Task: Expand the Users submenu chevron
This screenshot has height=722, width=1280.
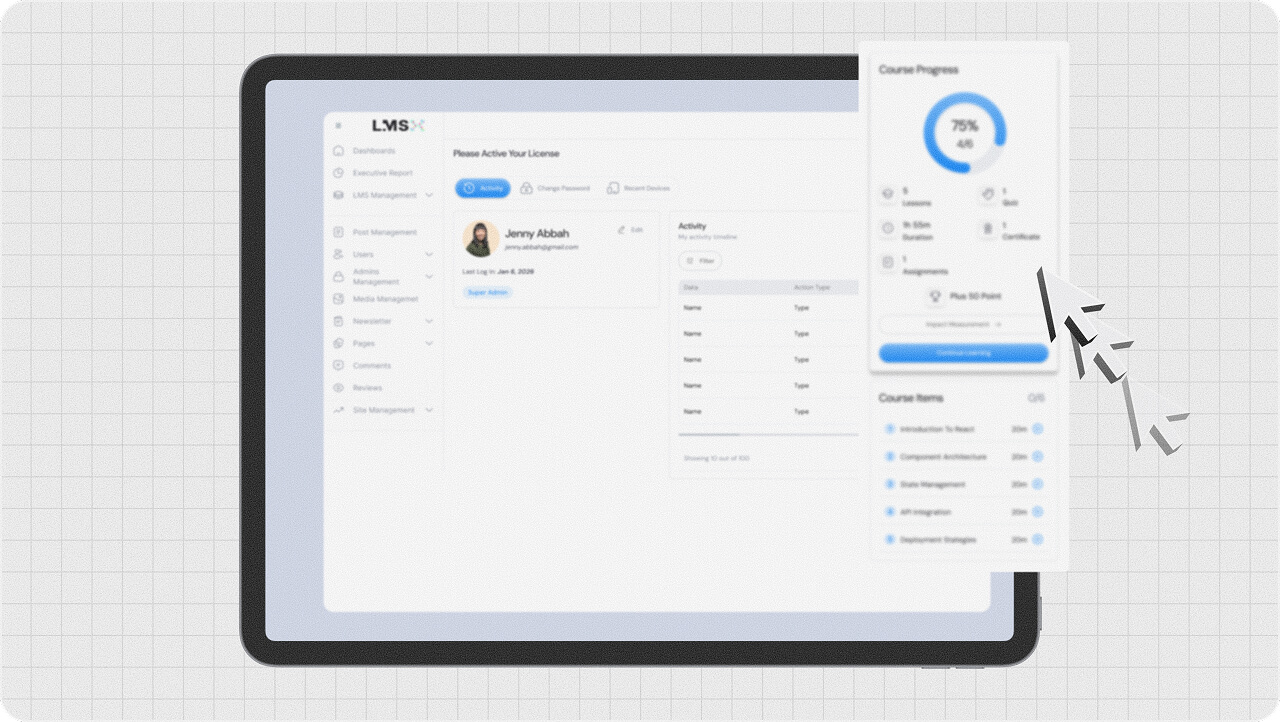Action: 429,255
